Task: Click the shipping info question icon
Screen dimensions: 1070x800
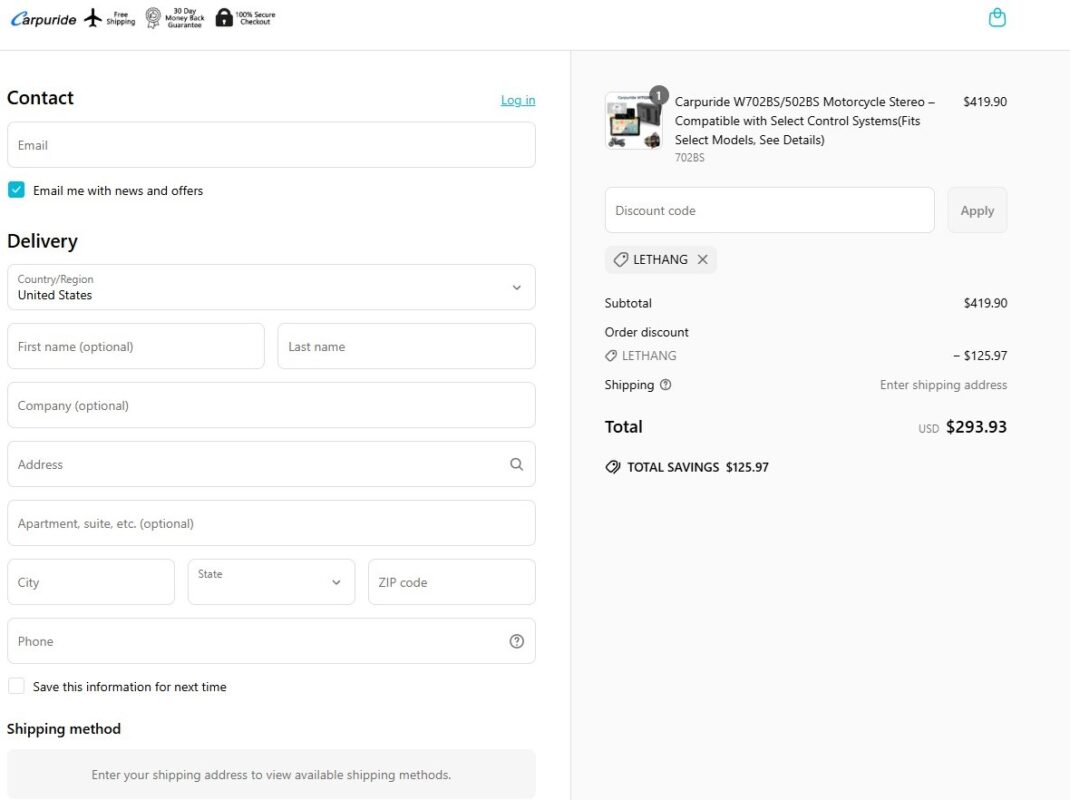Action: click(666, 385)
